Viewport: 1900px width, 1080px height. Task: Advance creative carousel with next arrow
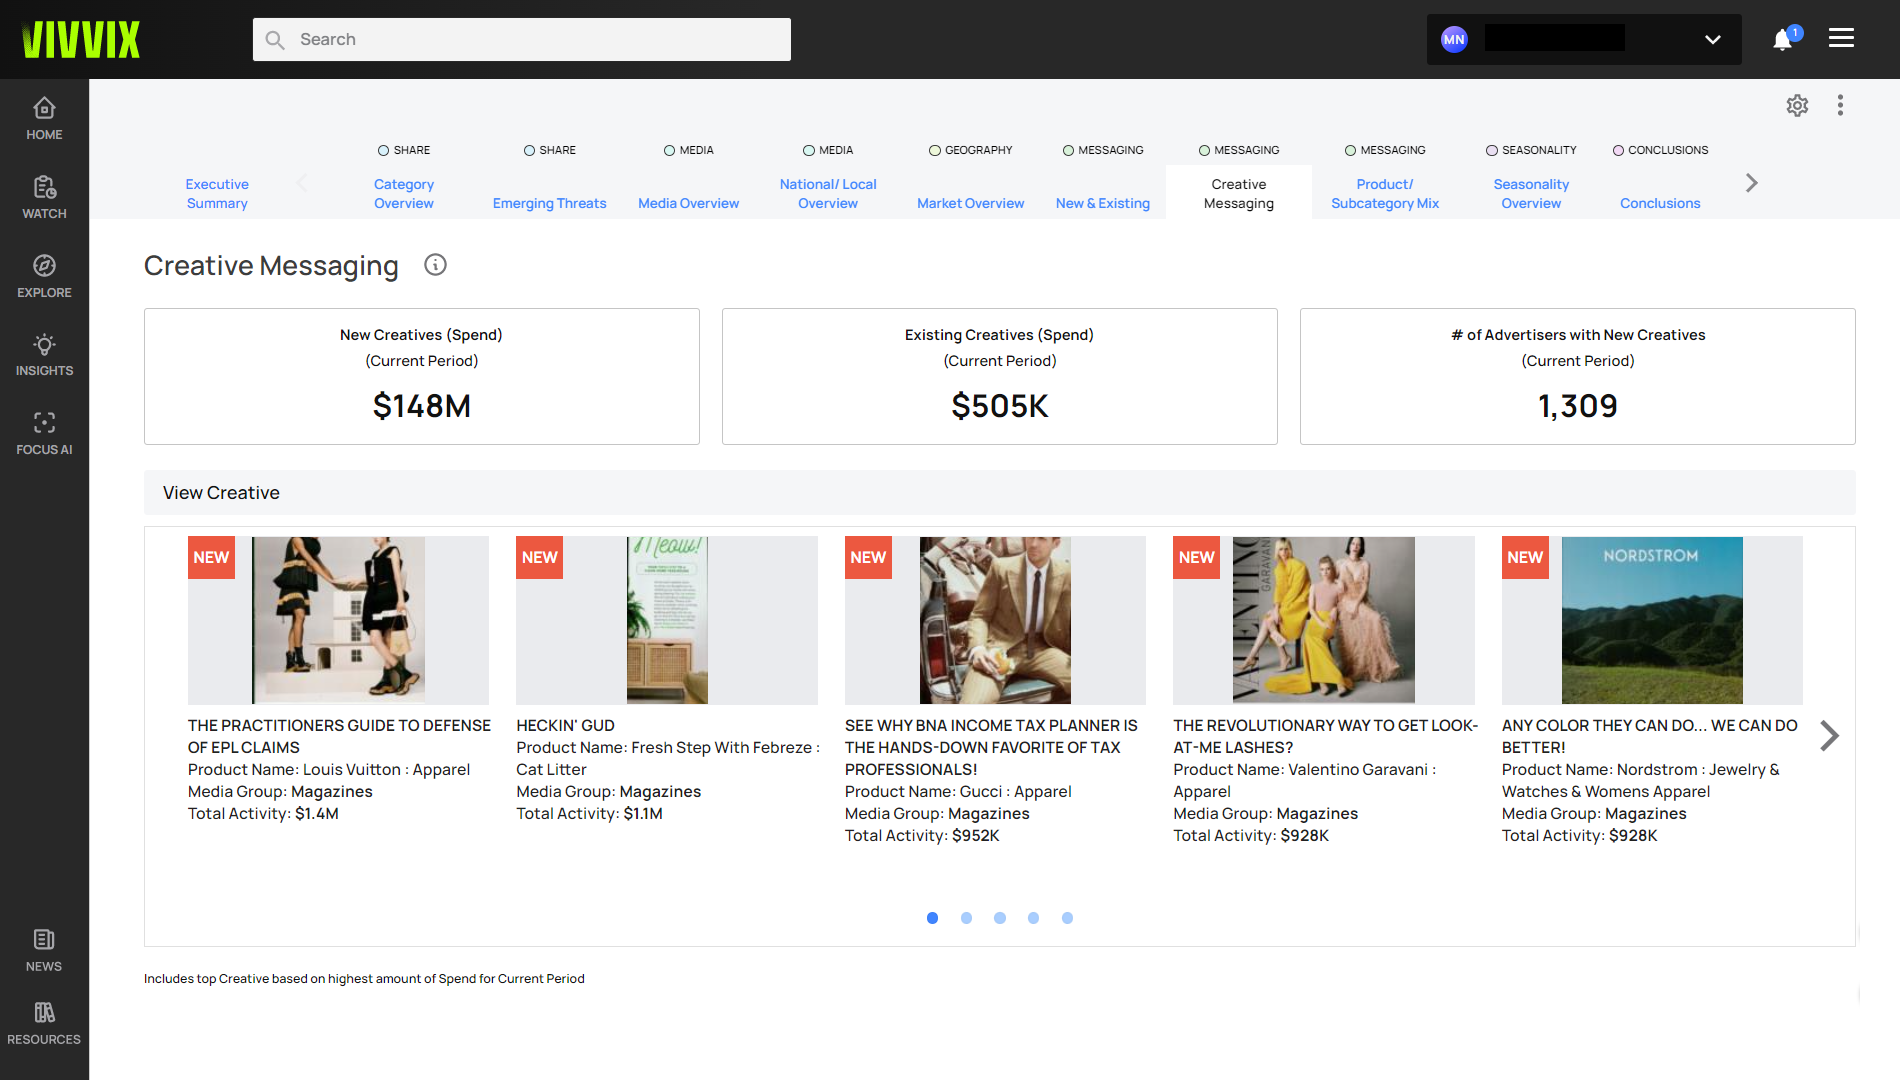click(1829, 736)
